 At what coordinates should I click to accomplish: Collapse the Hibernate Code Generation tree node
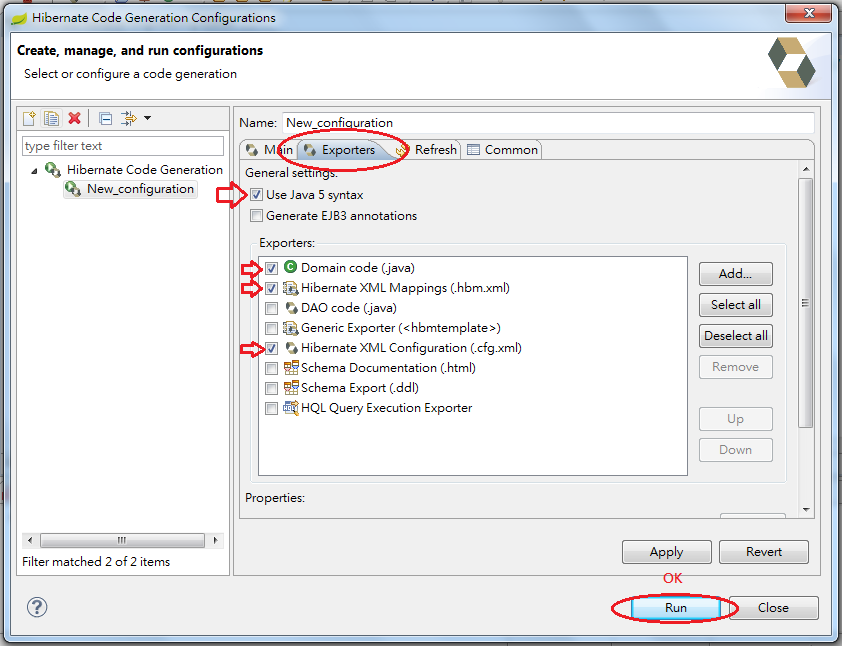34,171
